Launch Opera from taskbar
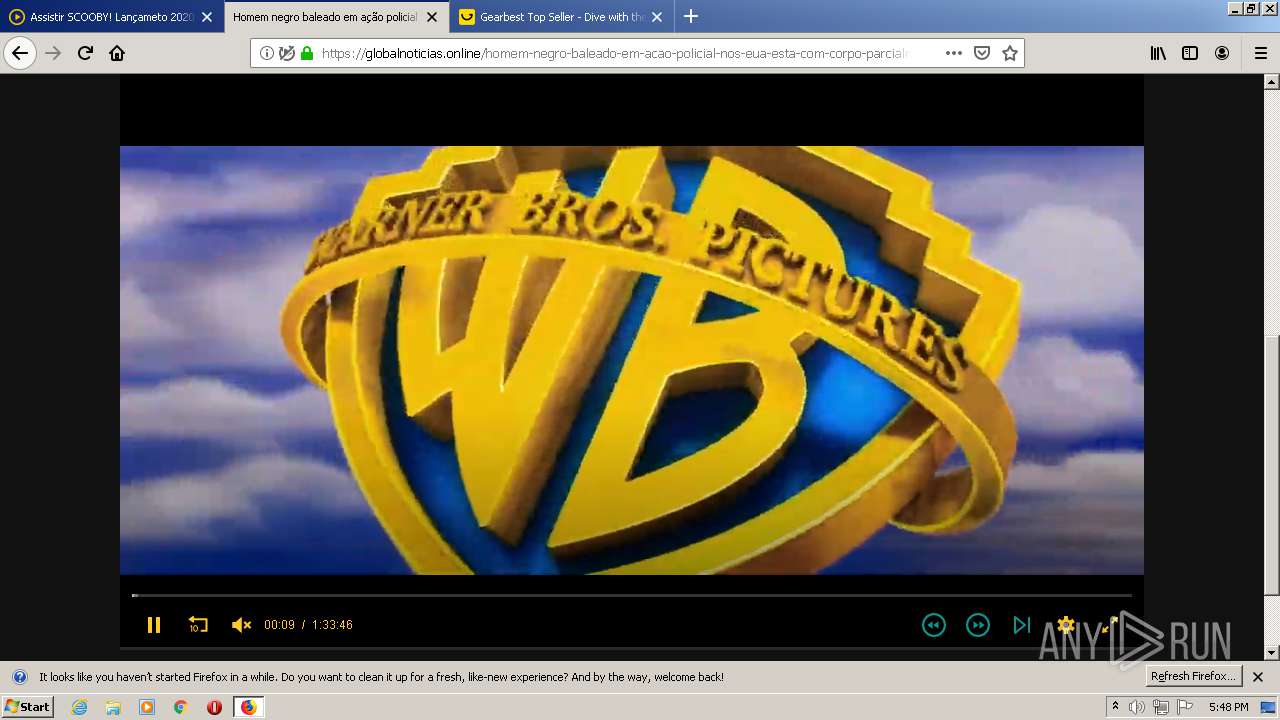This screenshot has width=1280, height=720. (x=214, y=707)
